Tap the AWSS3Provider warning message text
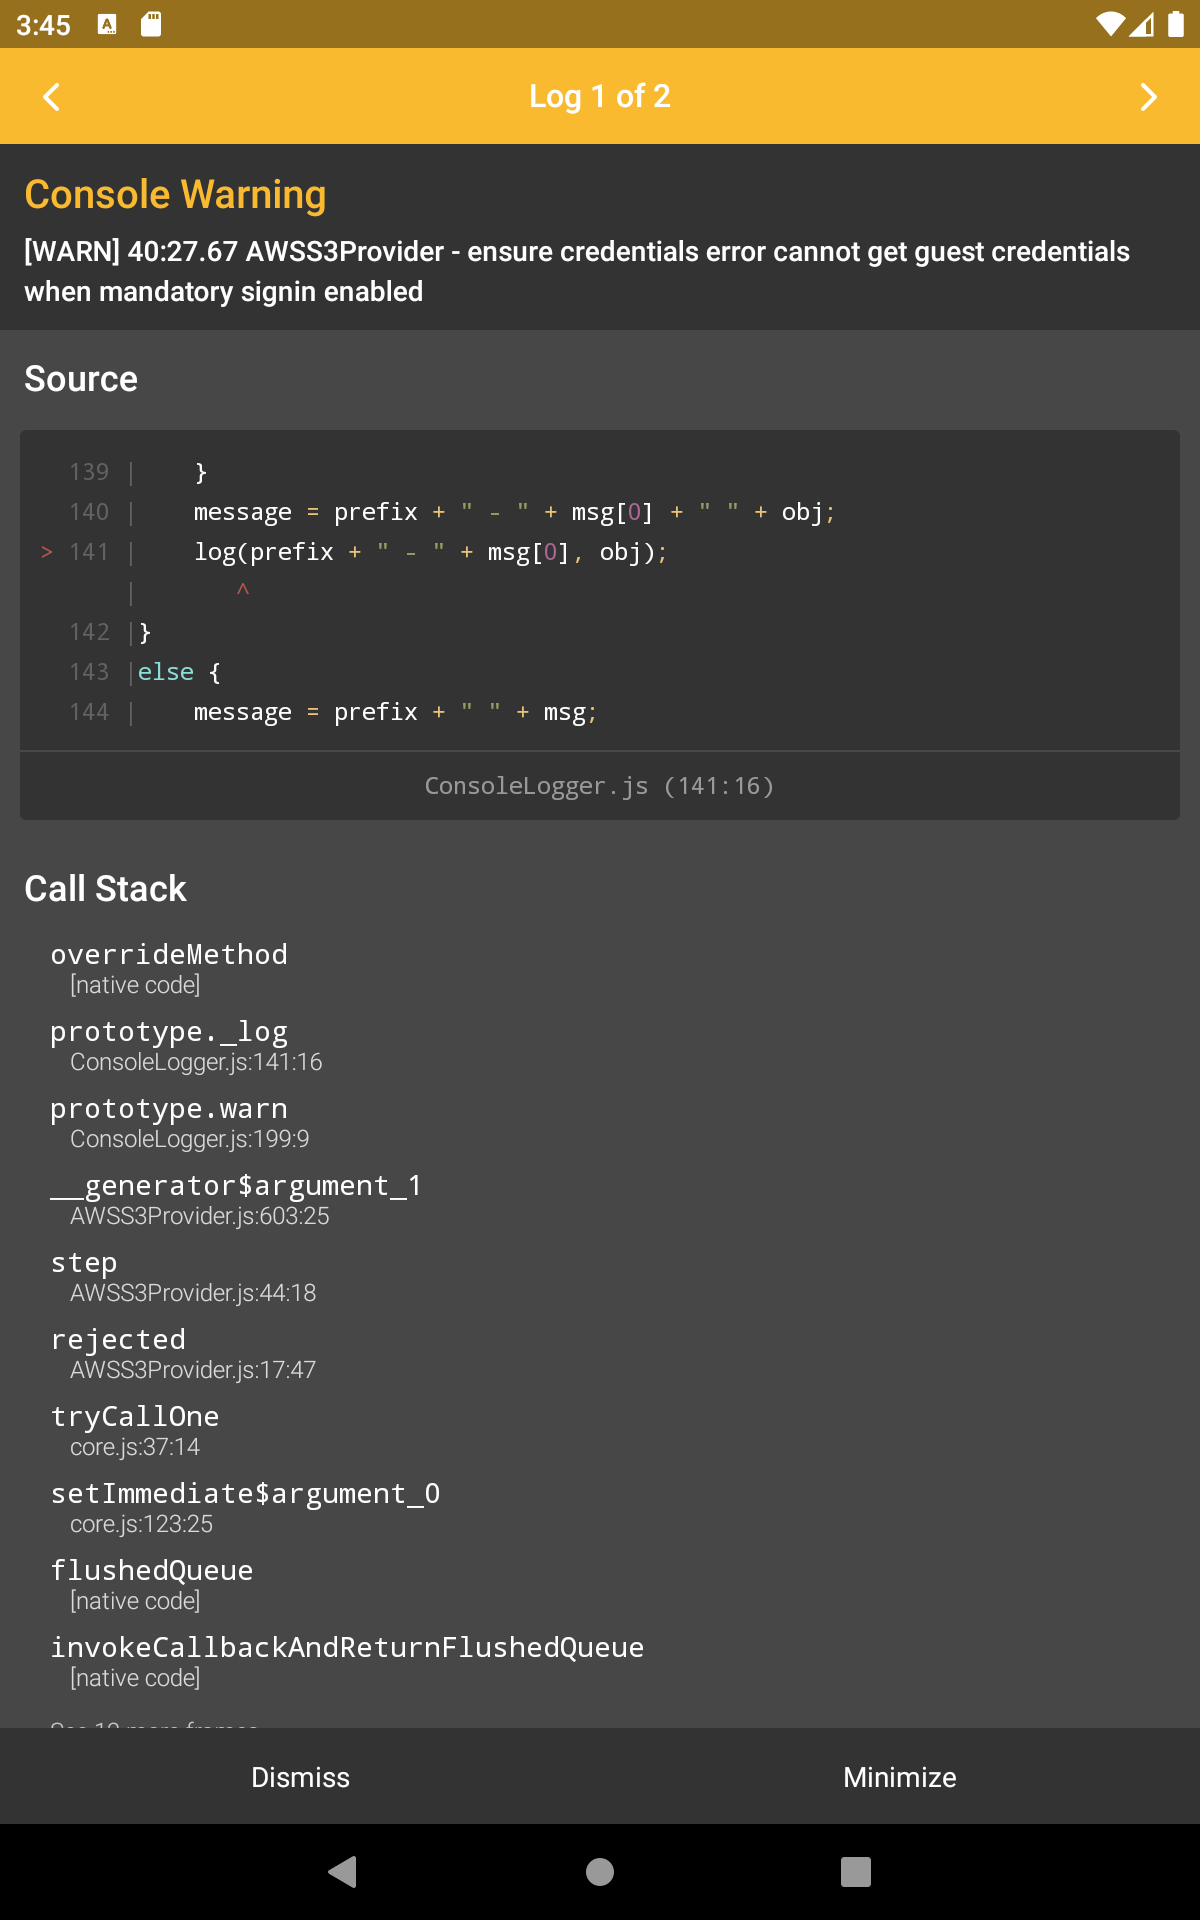 (x=577, y=271)
